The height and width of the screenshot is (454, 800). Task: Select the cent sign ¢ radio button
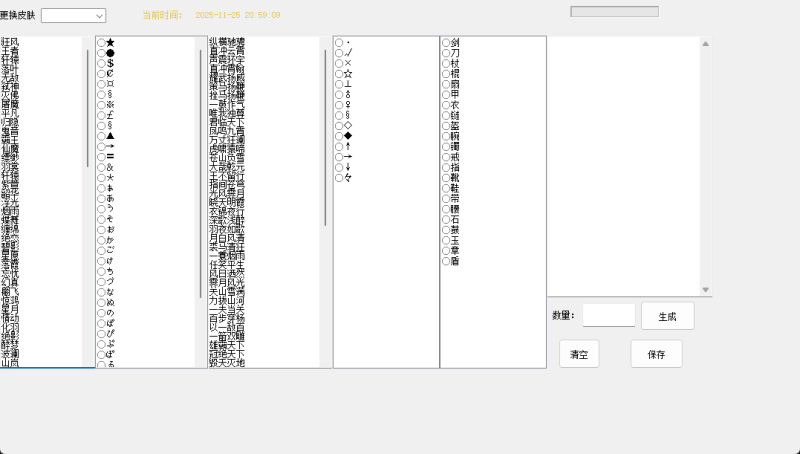tap(102, 74)
